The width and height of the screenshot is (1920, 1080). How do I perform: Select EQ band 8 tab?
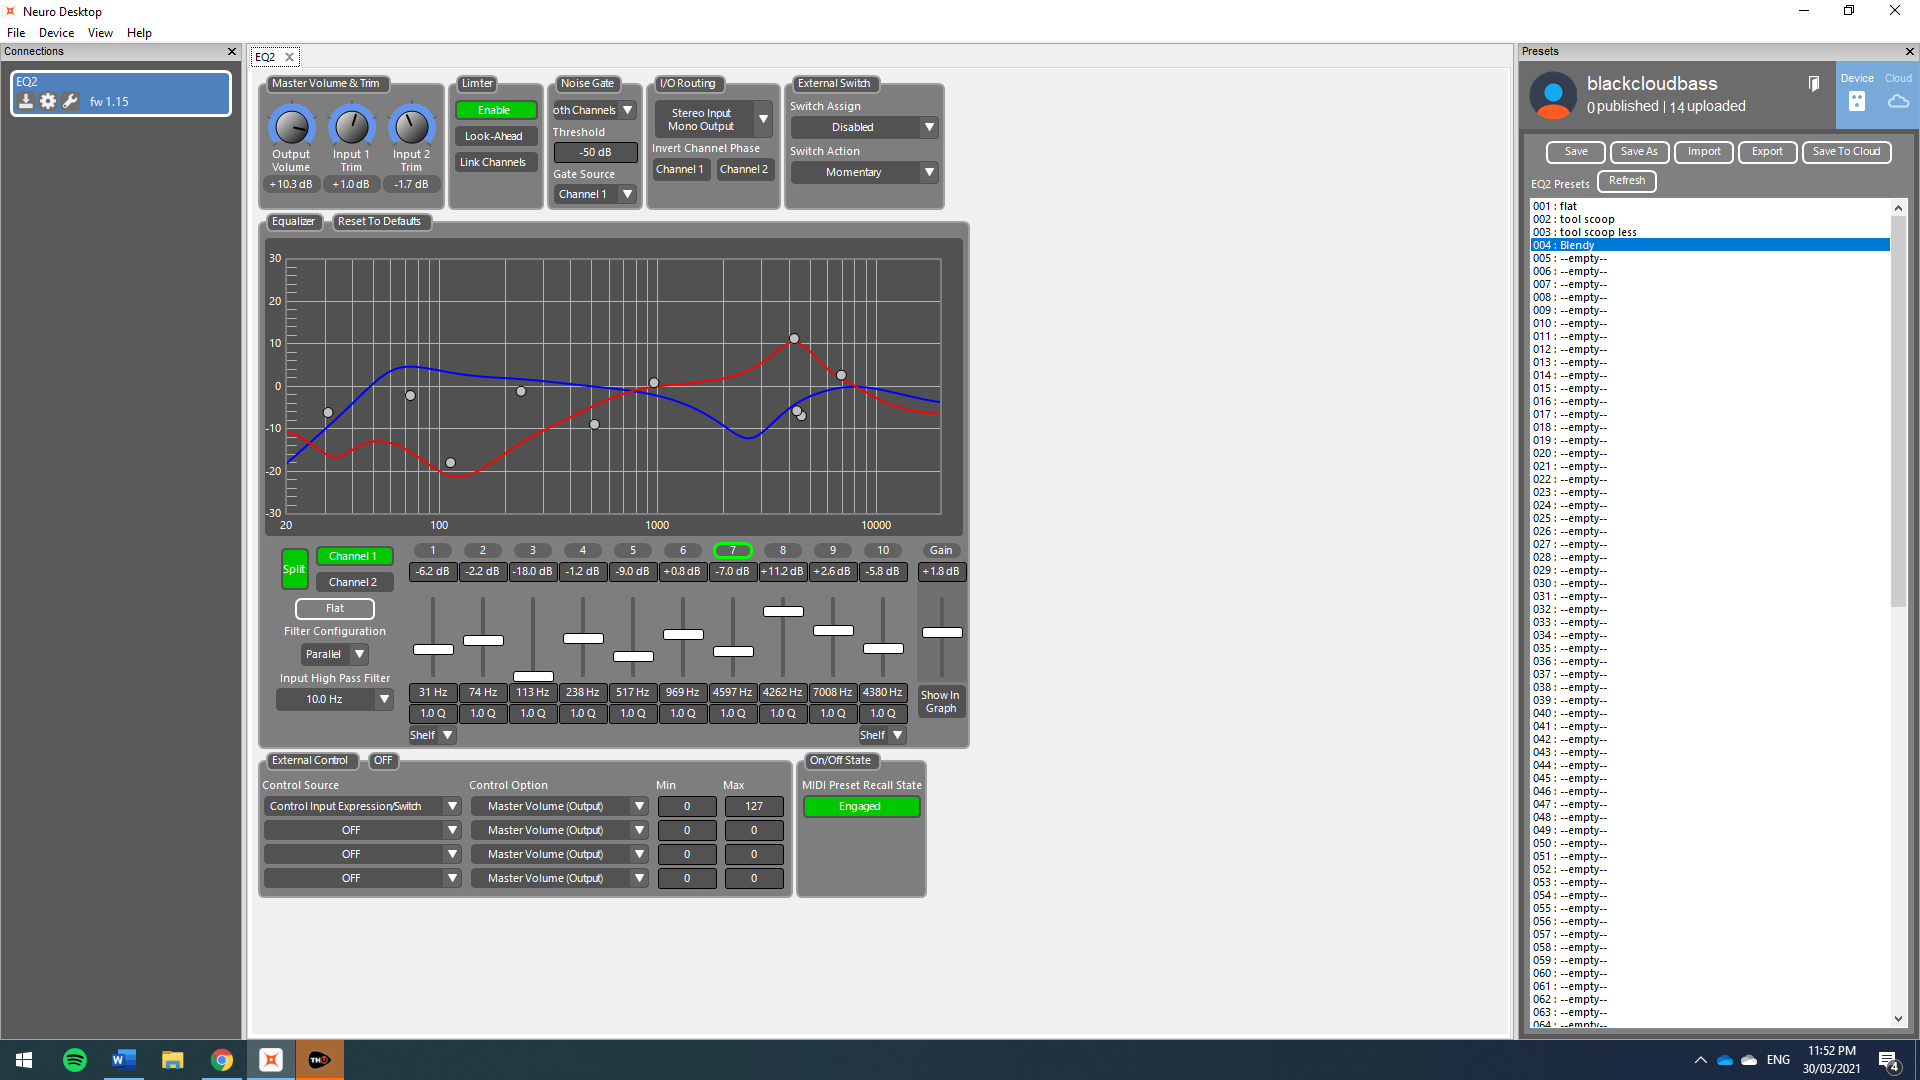[783, 550]
